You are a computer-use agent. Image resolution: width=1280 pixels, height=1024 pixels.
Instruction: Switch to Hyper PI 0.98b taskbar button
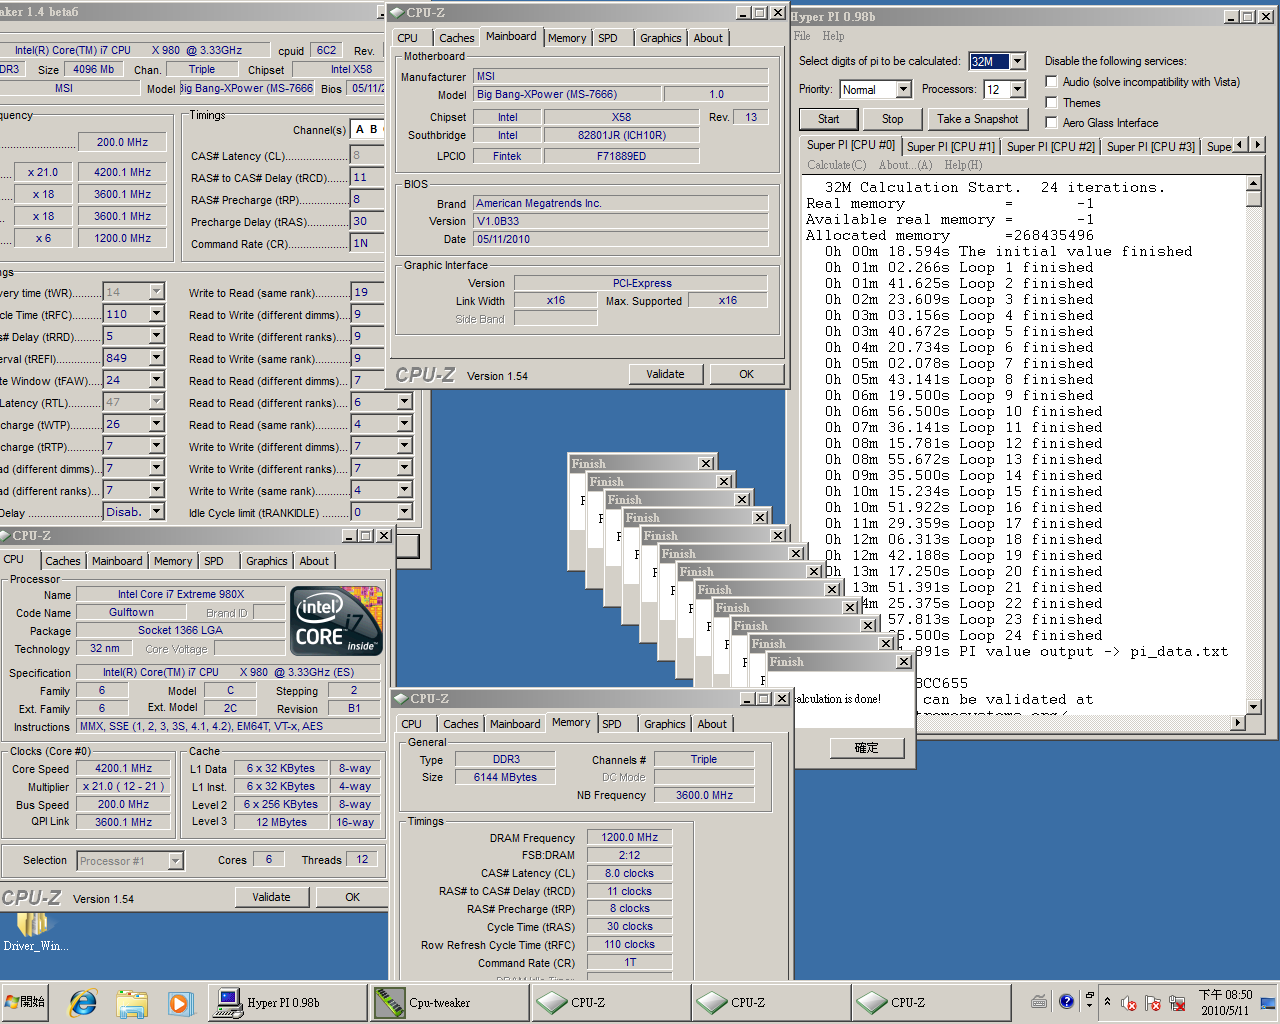tap(288, 1002)
